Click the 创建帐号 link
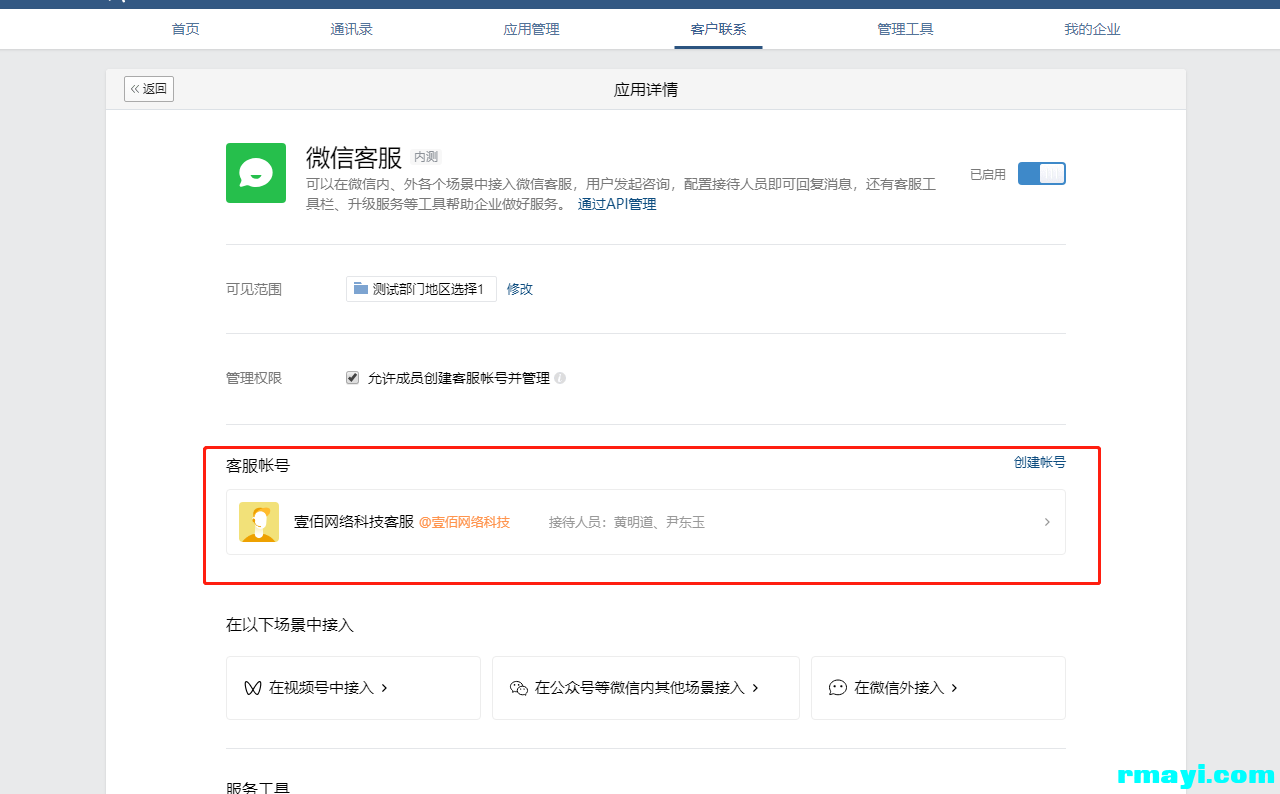The height and width of the screenshot is (794, 1280). point(1039,462)
